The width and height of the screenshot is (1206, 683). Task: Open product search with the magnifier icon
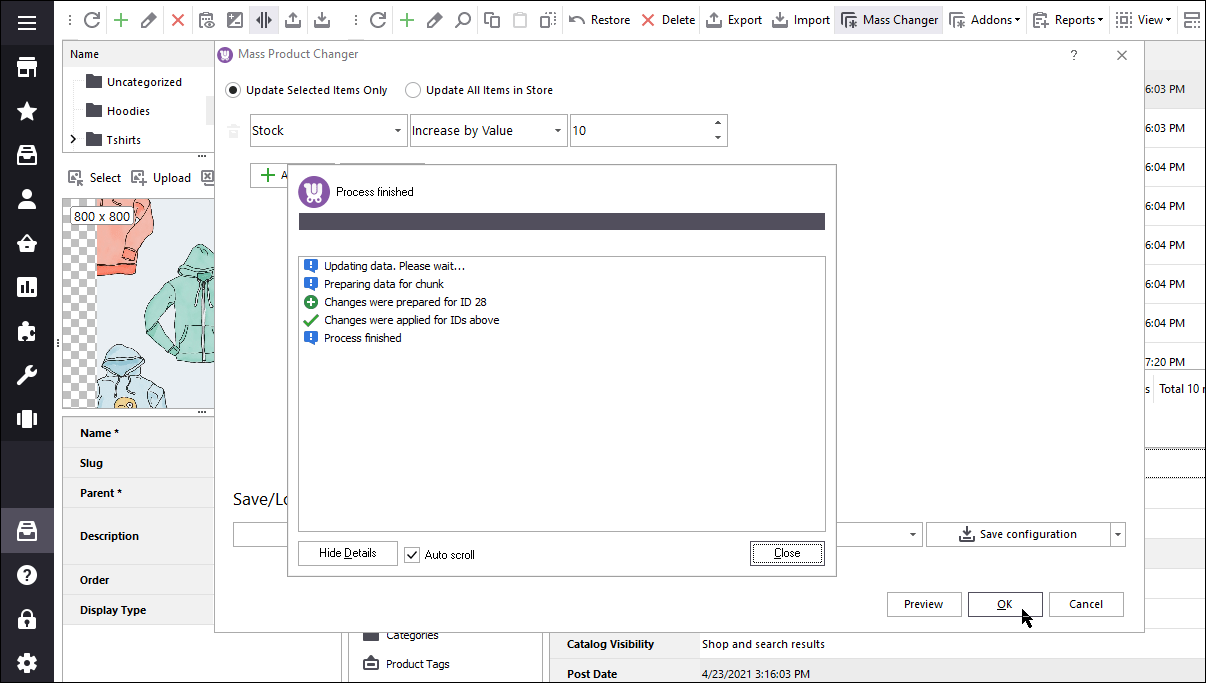coord(463,19)
